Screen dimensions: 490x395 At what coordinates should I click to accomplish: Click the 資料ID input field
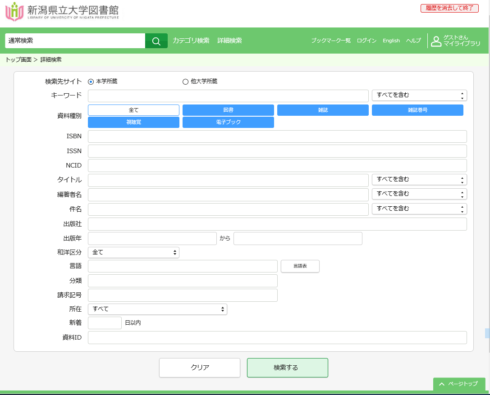277,337
